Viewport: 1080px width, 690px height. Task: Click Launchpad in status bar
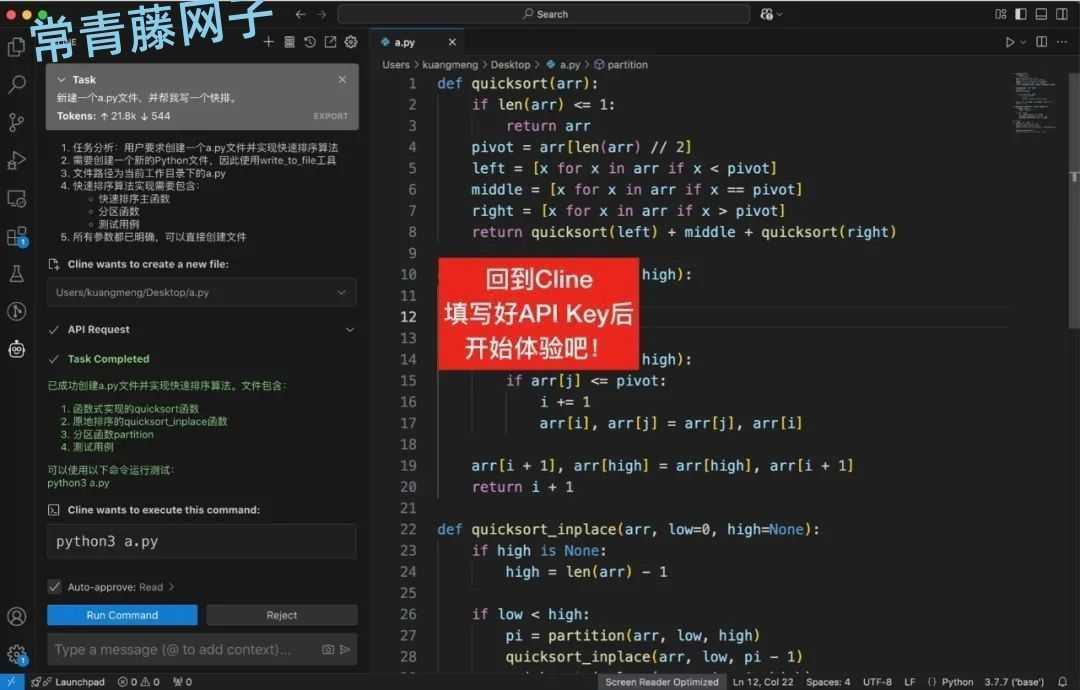[x=68, y=682]
